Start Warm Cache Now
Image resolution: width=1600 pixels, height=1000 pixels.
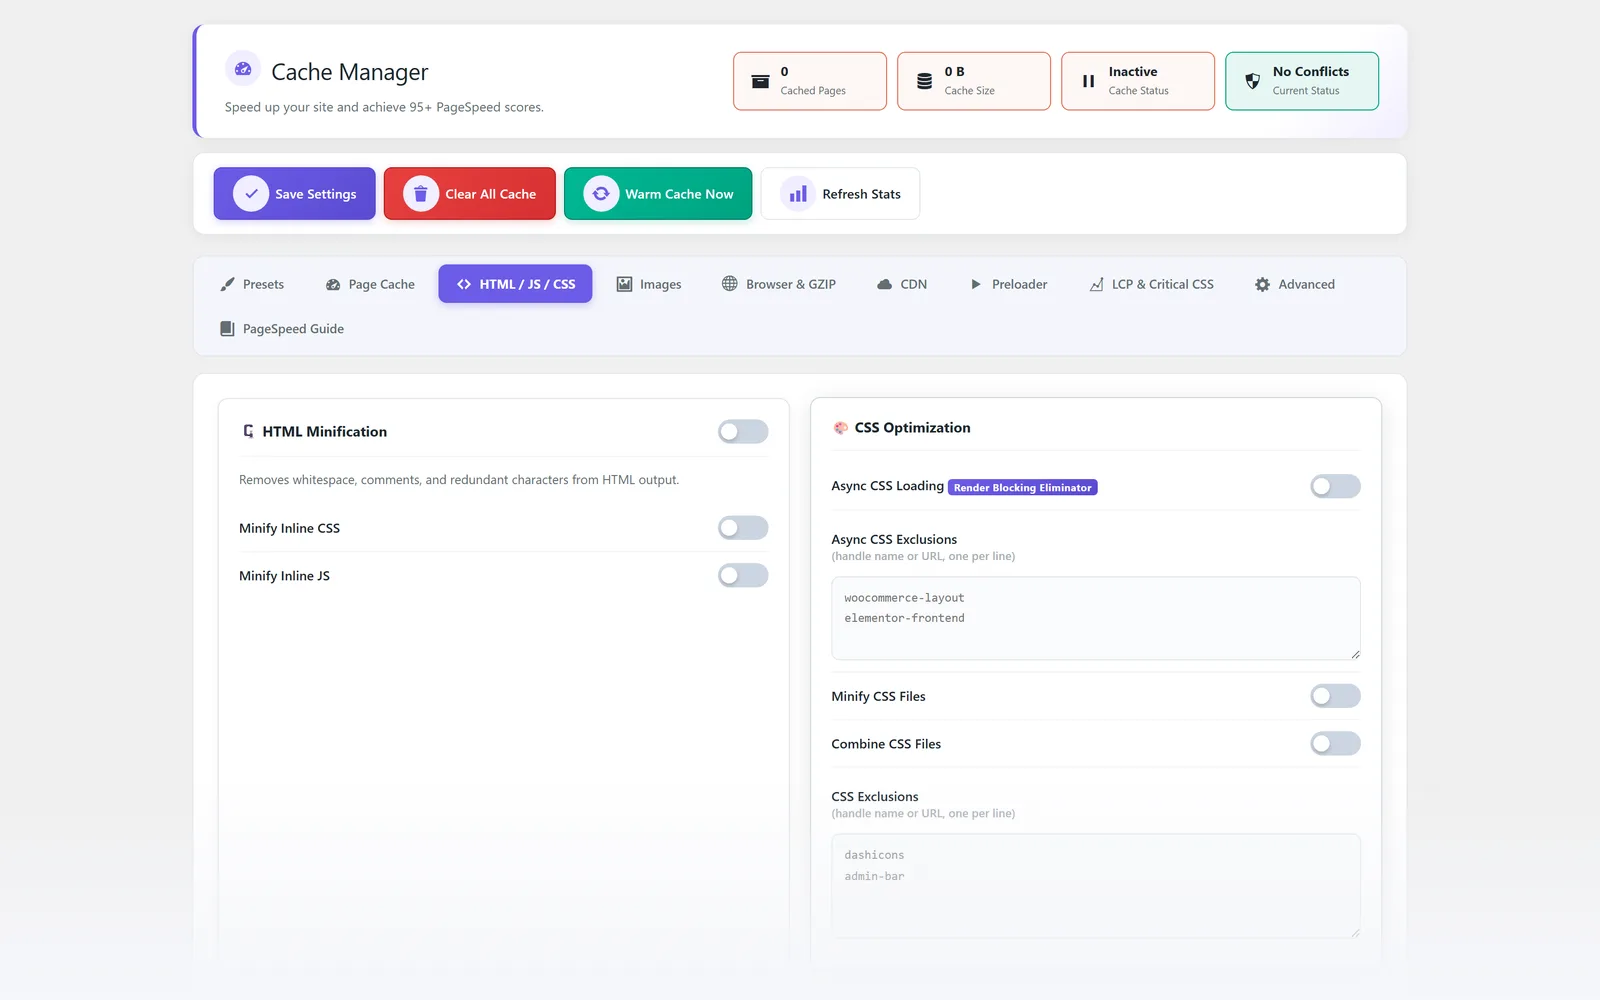pyautogui.click(x=658, y=194)
